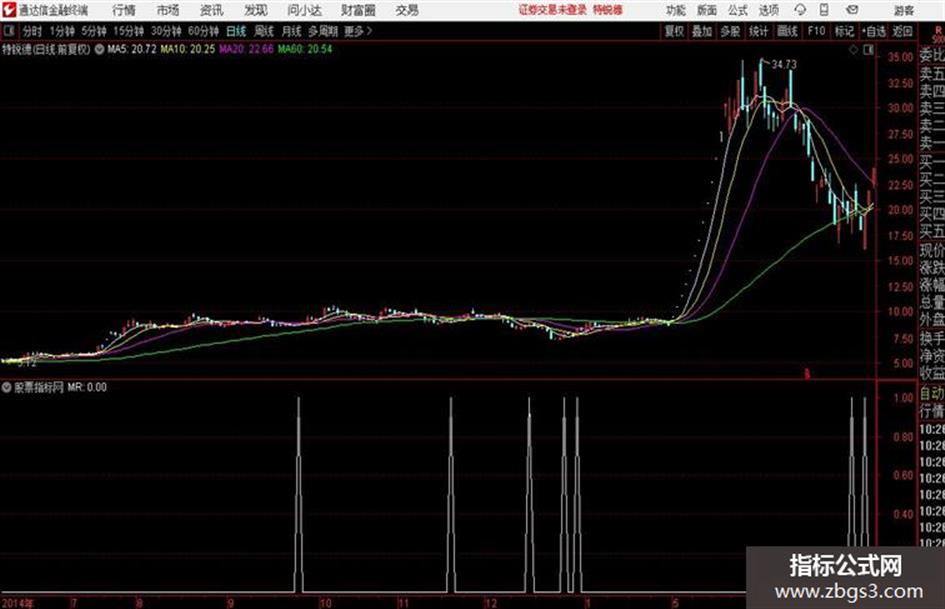Click the 自动 auto button in side panel
Screen dimensions: 945x609
tap(932, 394)
